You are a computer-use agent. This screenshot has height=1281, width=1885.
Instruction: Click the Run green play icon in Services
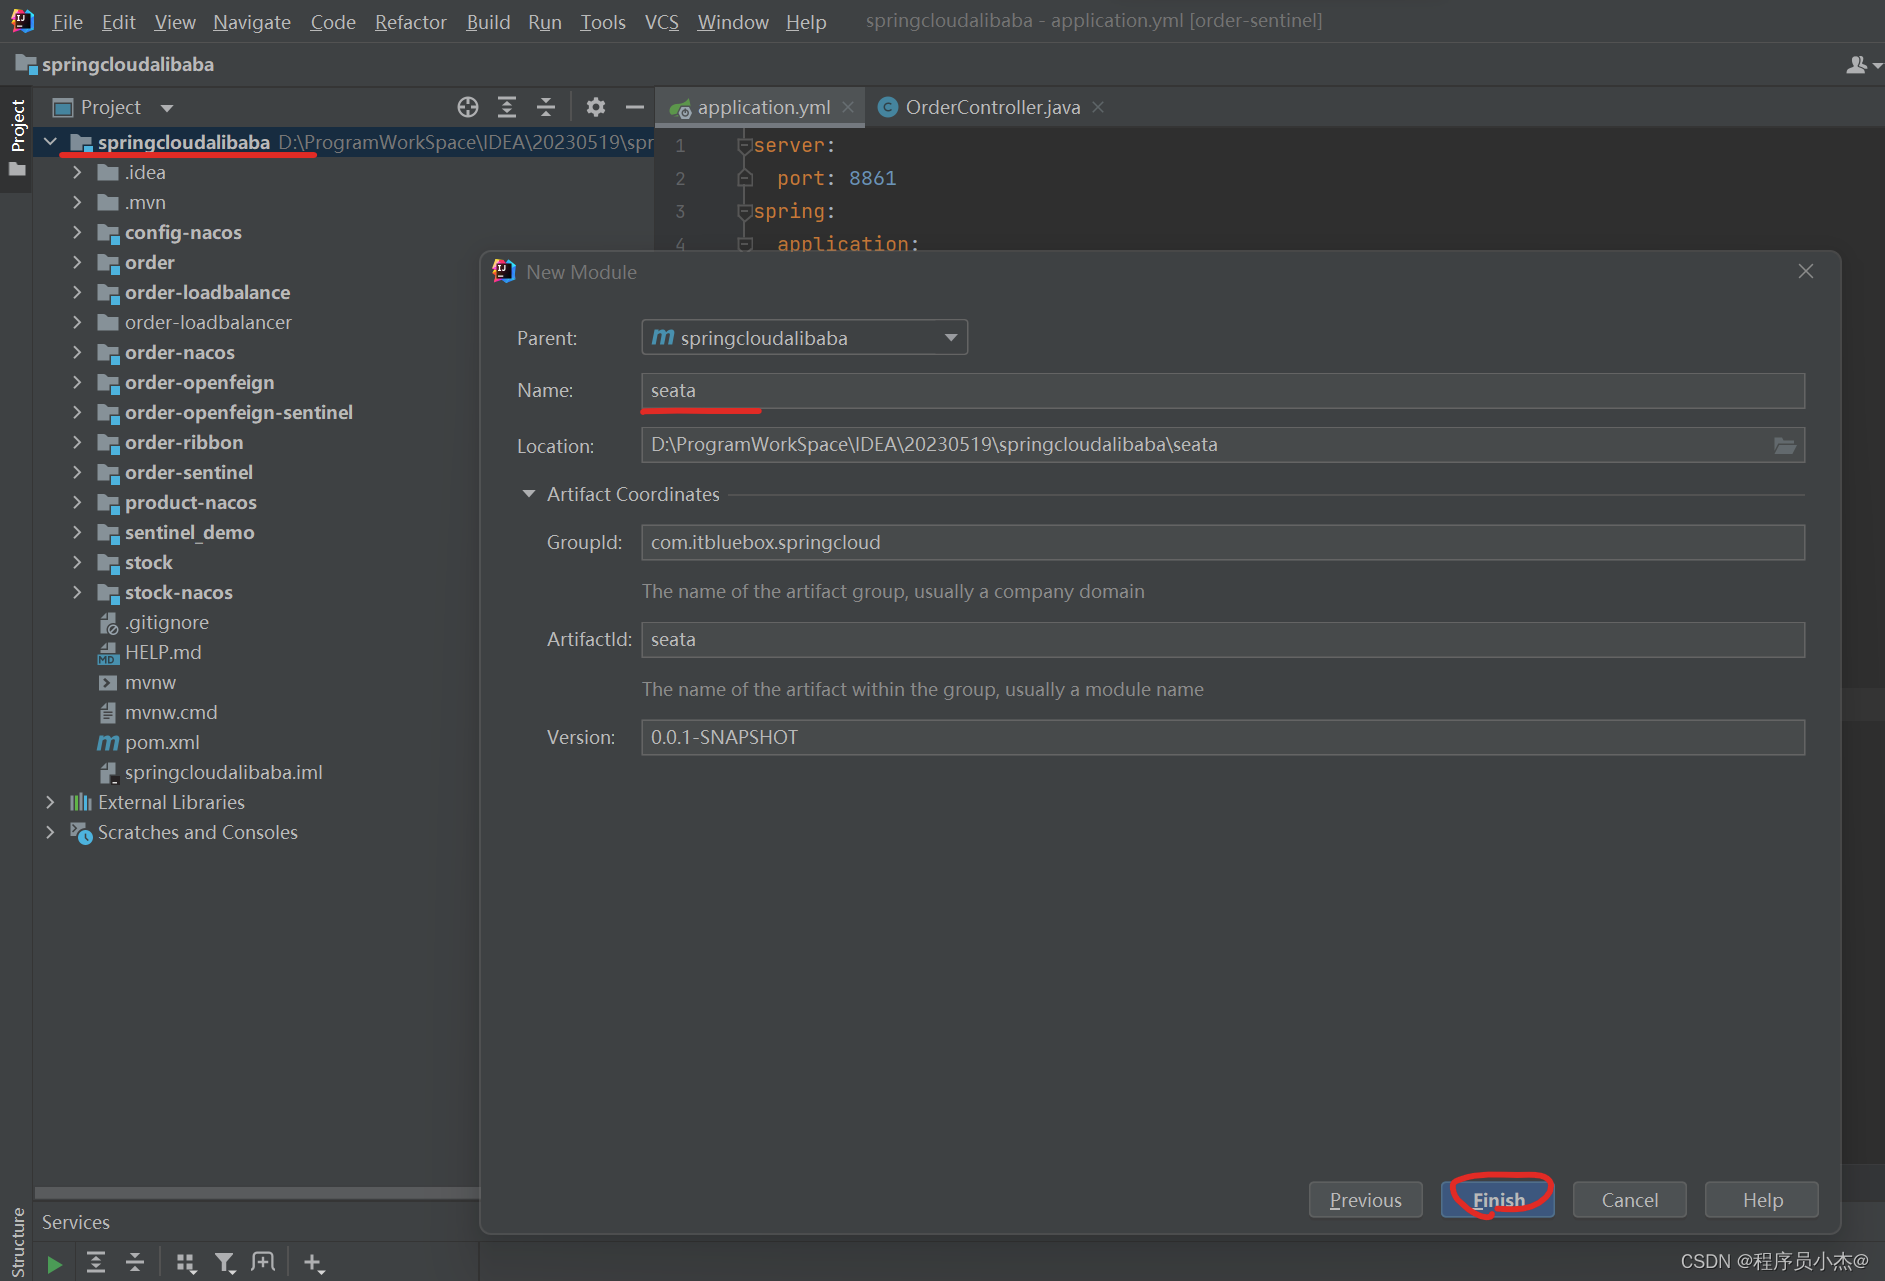point(54,1264)
